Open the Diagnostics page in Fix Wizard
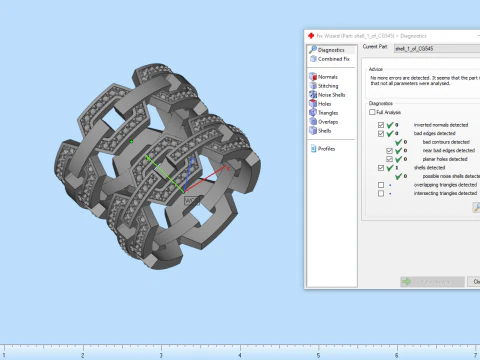 pyautogui.click(x=331, y=50)
